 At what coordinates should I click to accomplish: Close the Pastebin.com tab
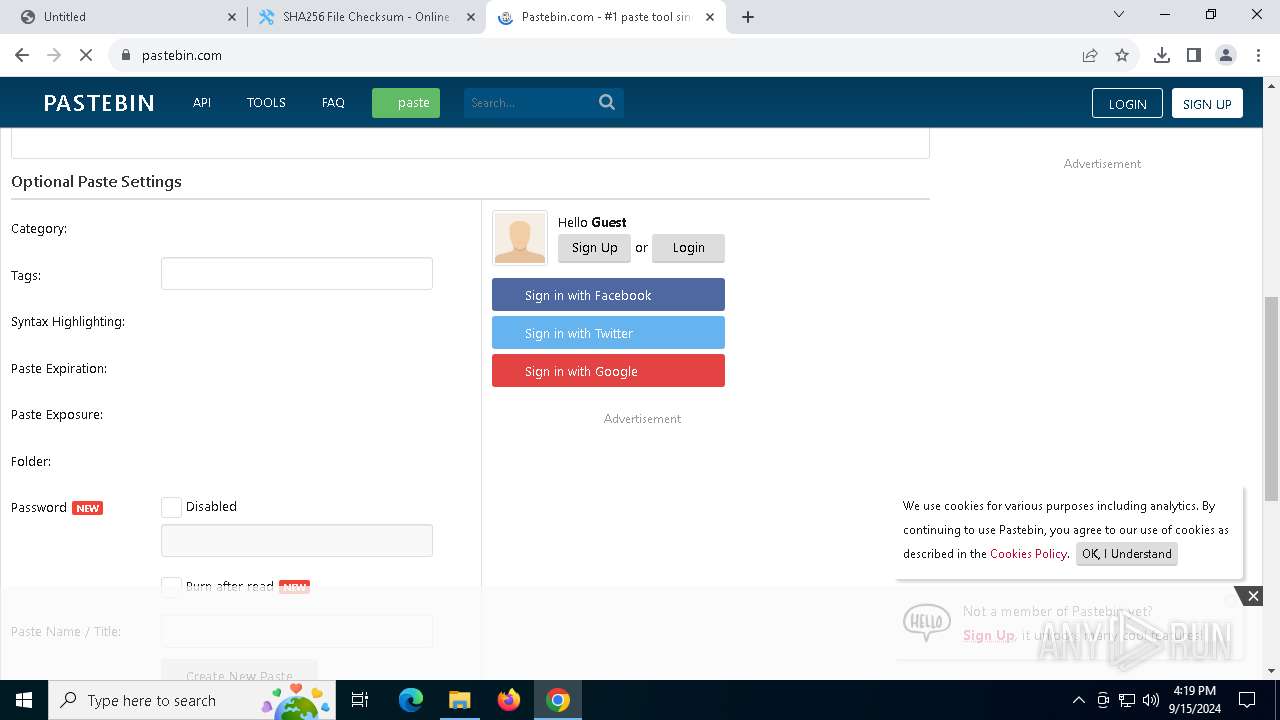(x=711, y=17)
